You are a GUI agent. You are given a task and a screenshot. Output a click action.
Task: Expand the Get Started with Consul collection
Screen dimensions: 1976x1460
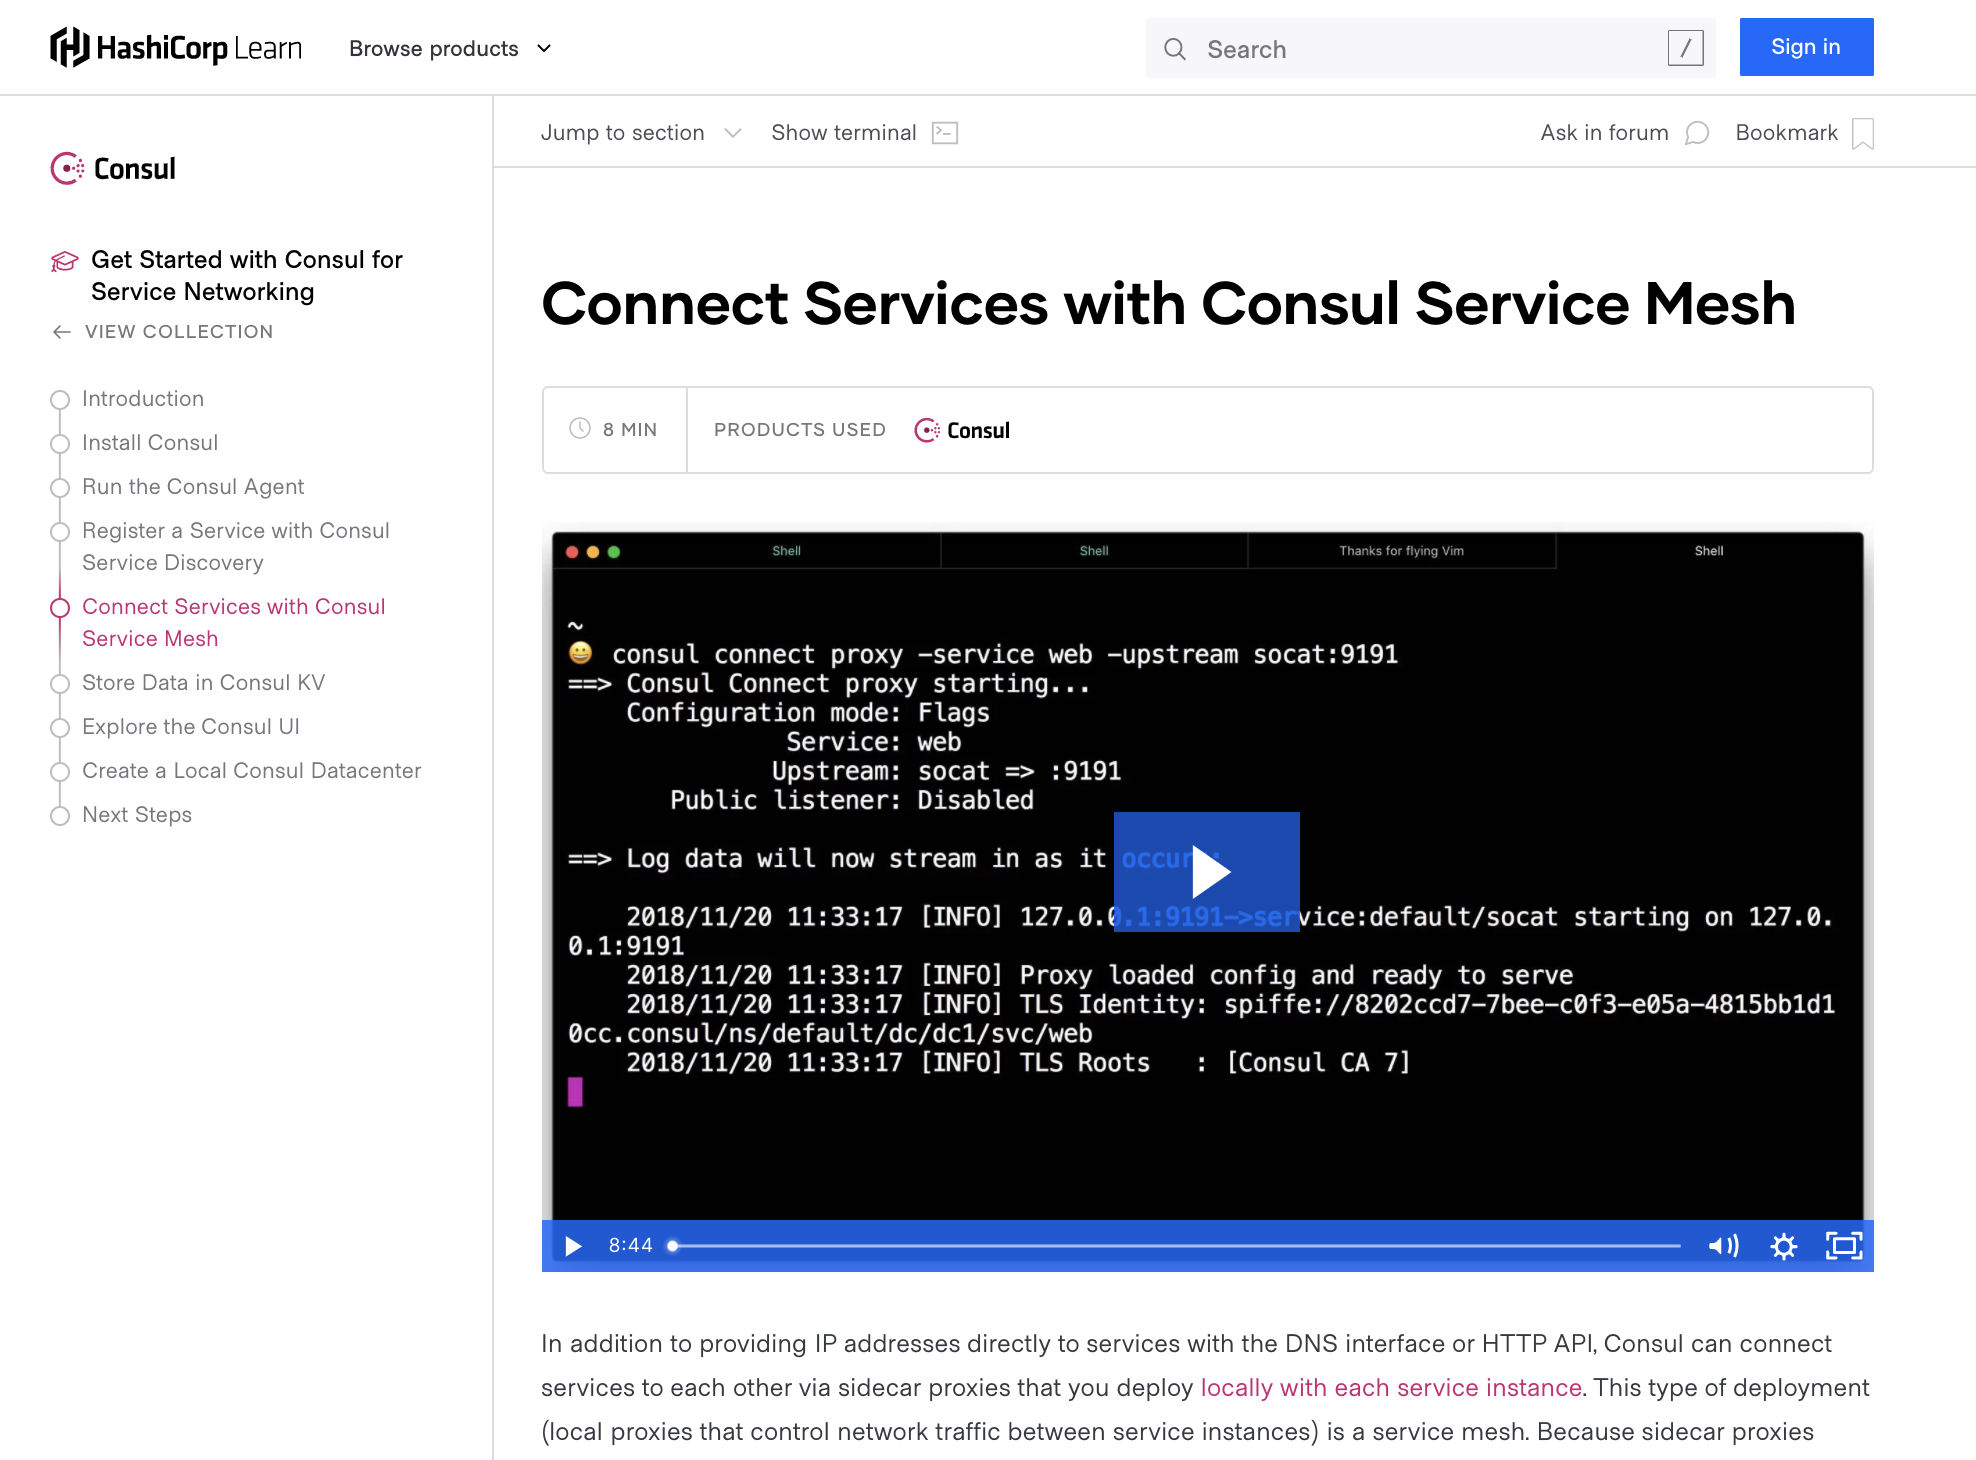tap(247, 273)
